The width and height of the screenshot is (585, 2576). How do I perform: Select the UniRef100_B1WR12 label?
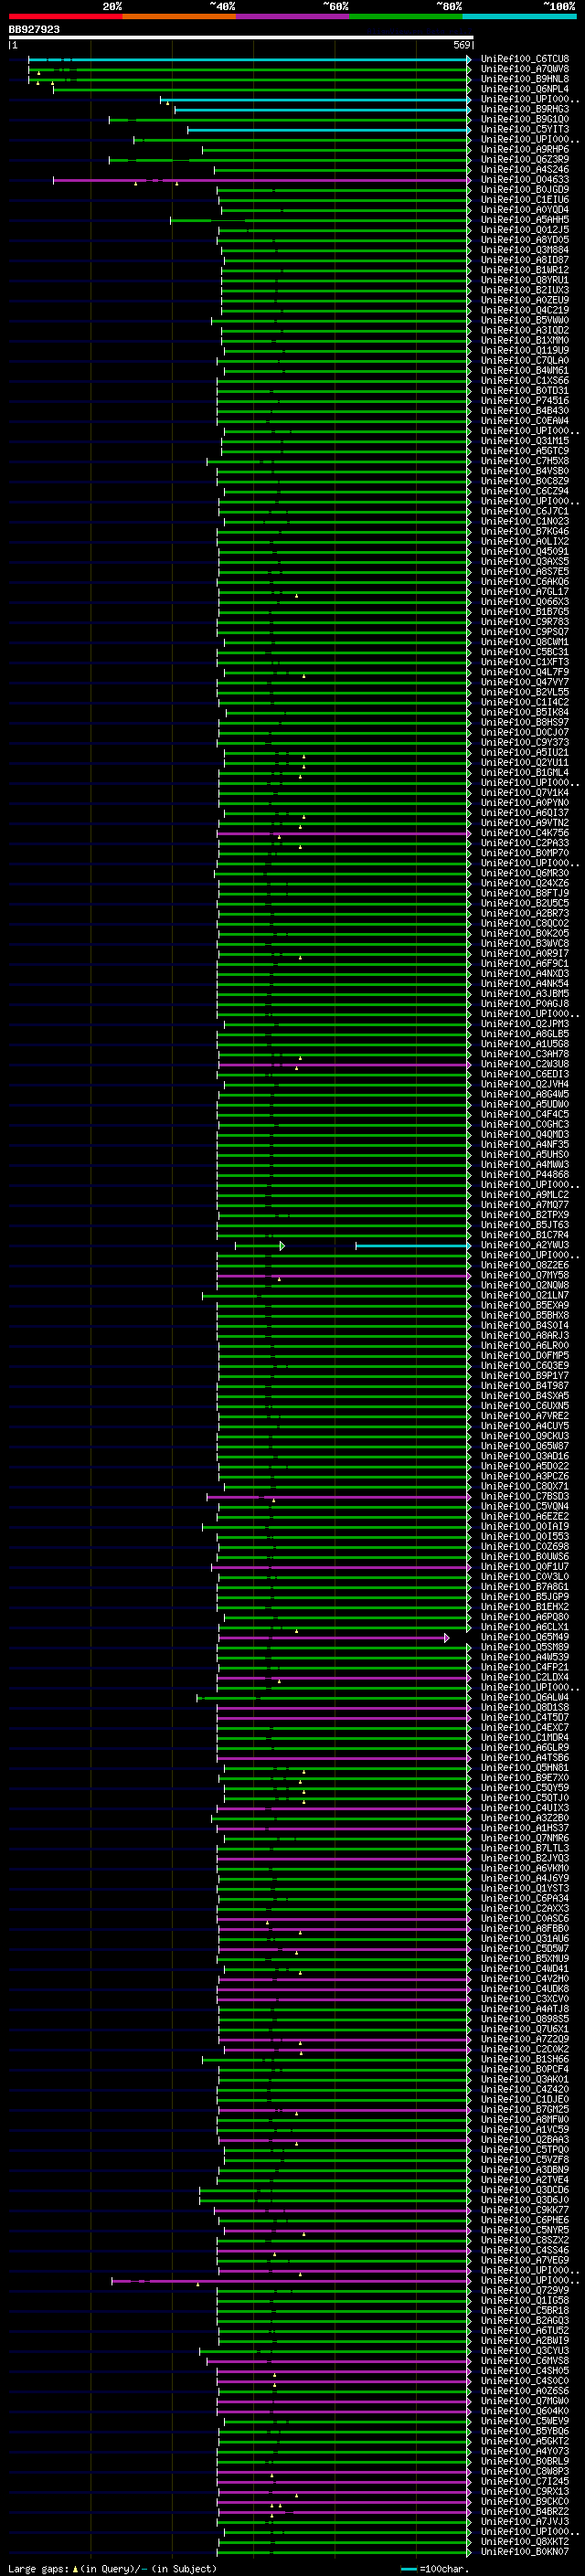coord(525,270)
